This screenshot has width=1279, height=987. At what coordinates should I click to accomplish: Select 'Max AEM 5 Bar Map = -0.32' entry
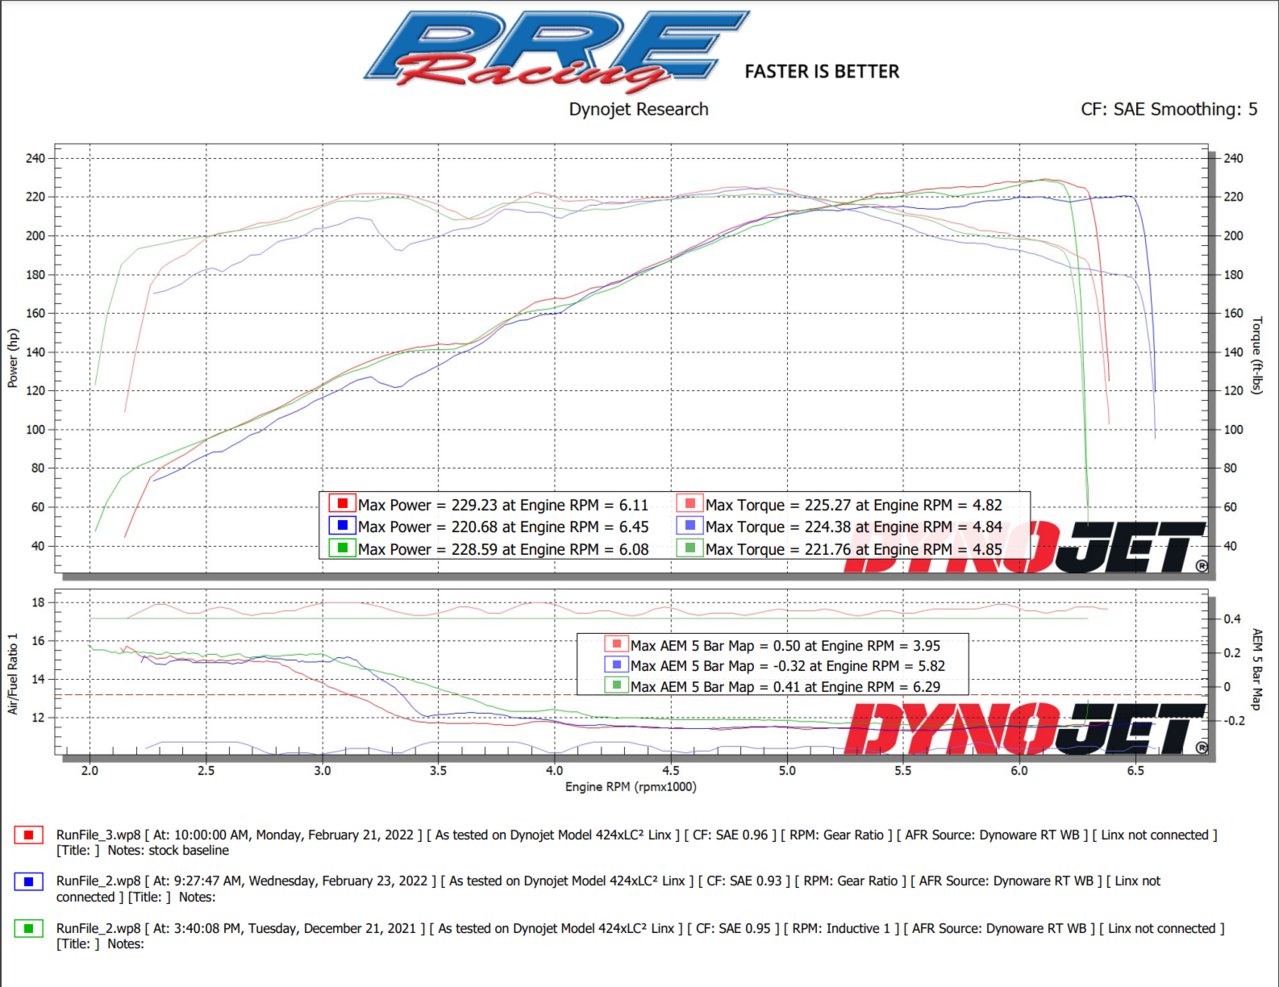pyautogui.click(x=787, y=666)
